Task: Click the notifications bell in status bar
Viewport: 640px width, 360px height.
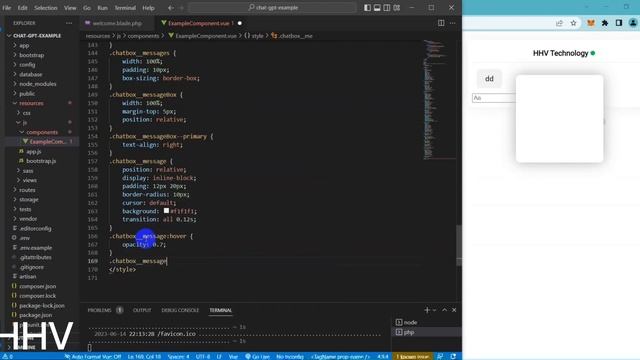Action: click(453, 356)
